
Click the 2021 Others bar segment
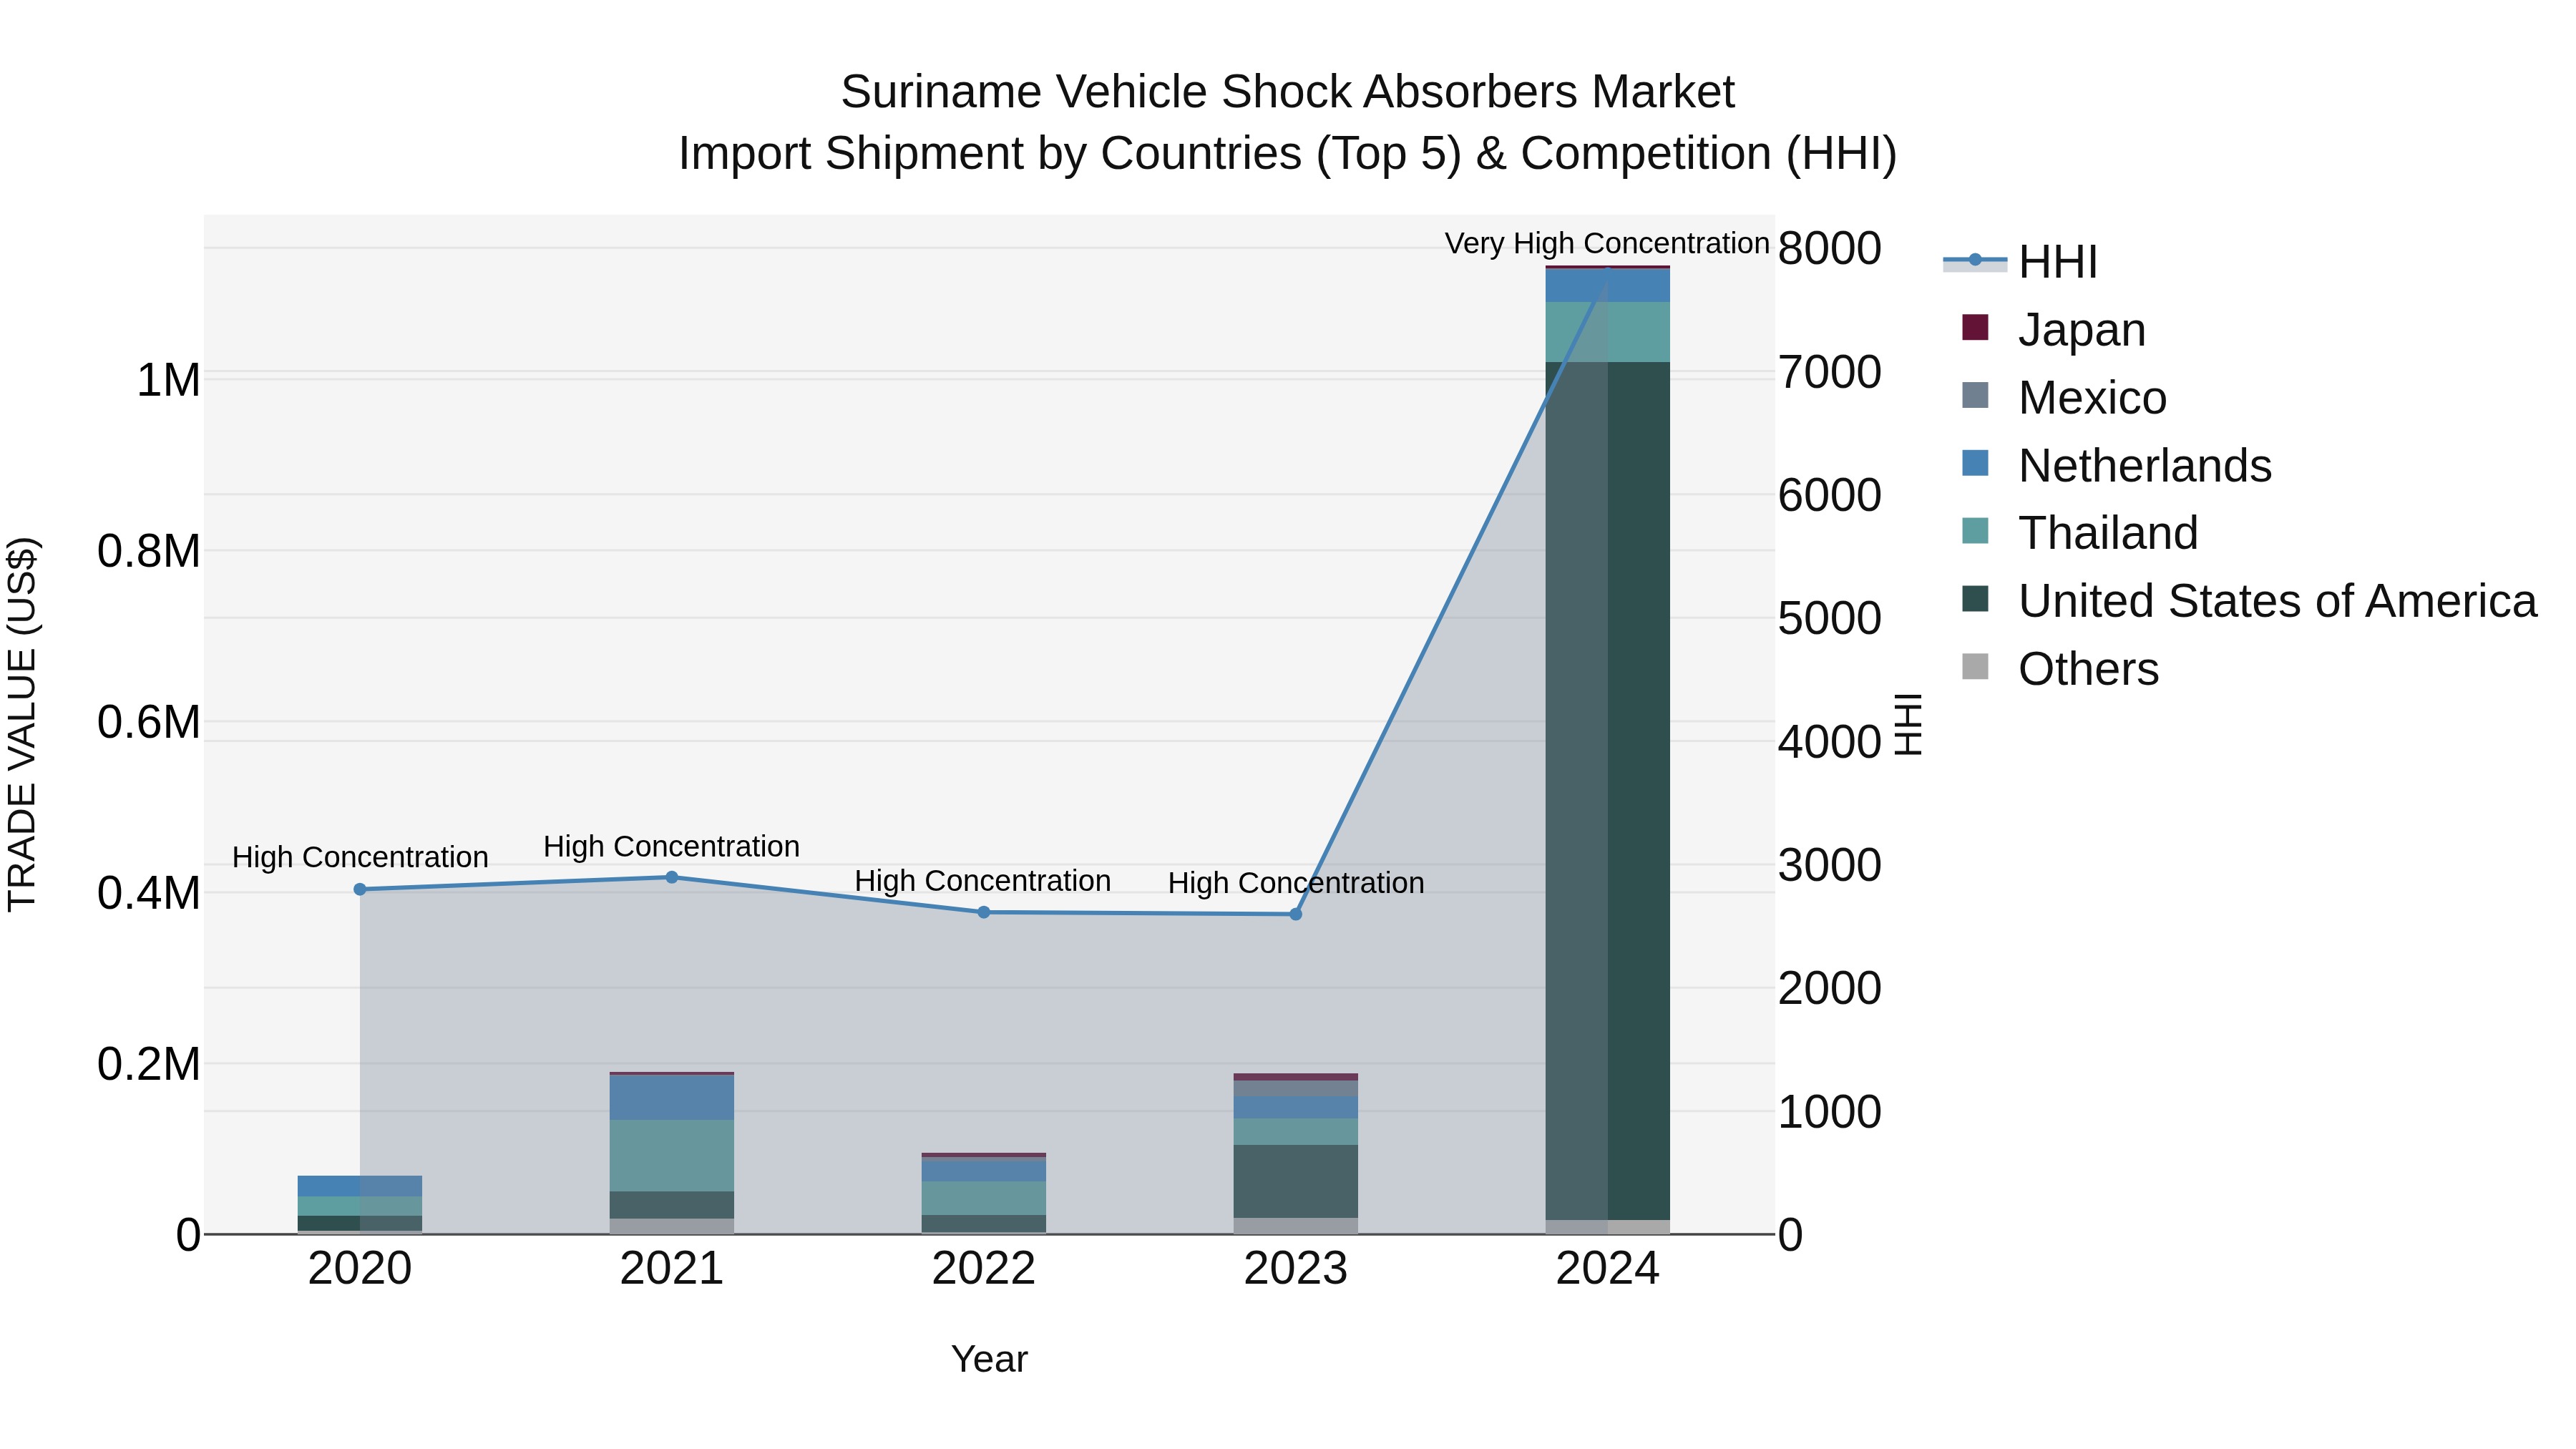click(x=672, y=1226)
